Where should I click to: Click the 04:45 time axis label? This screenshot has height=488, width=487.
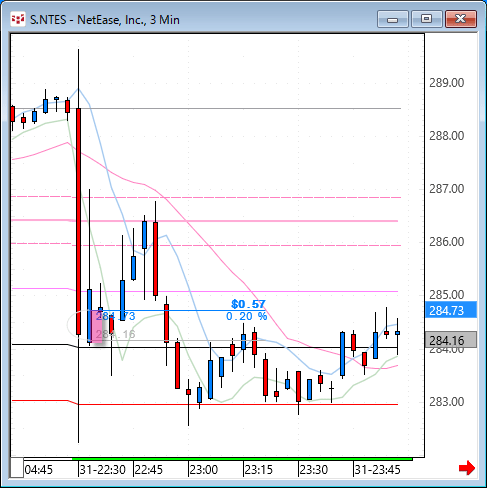tap(38, 470)
